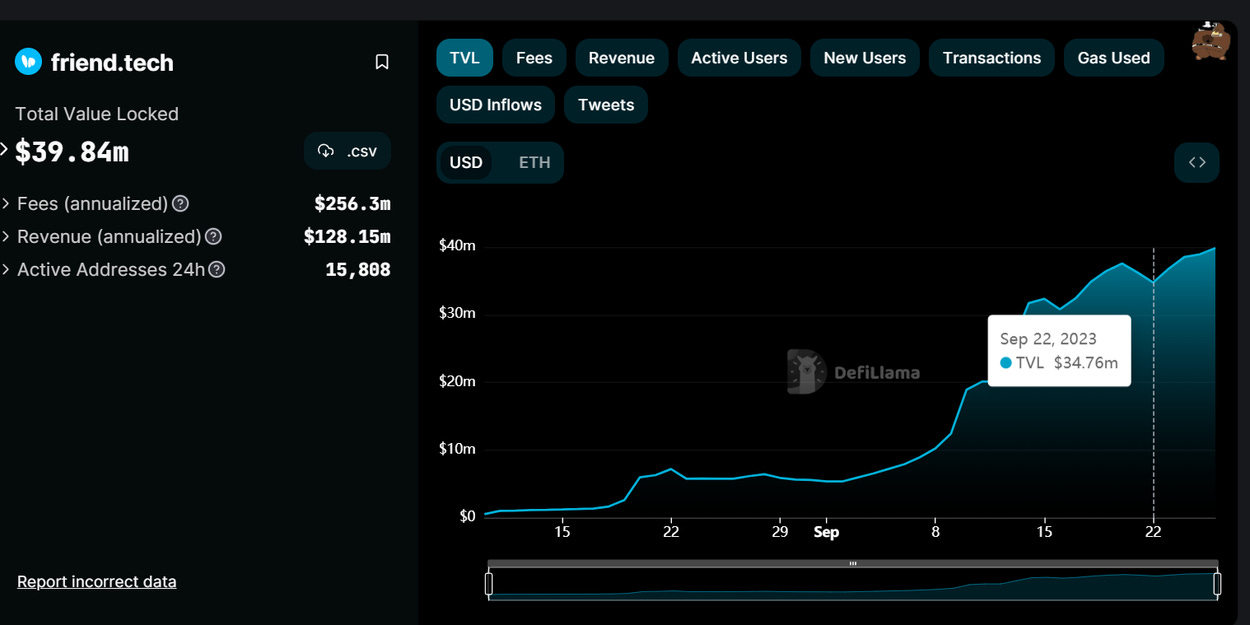Expand the Total Value Locked breakdown
The image size is (1250, 625).
click(x=4, y=151)
